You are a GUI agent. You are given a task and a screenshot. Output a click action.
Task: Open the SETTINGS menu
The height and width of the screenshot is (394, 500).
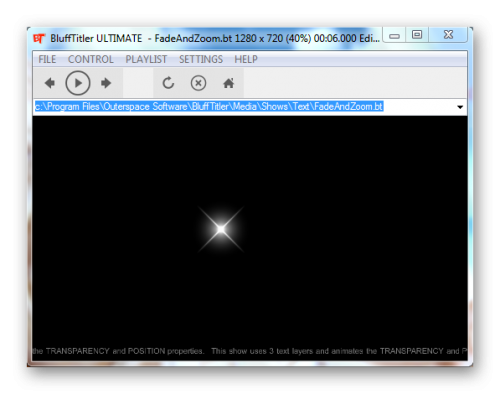(201, 59)
